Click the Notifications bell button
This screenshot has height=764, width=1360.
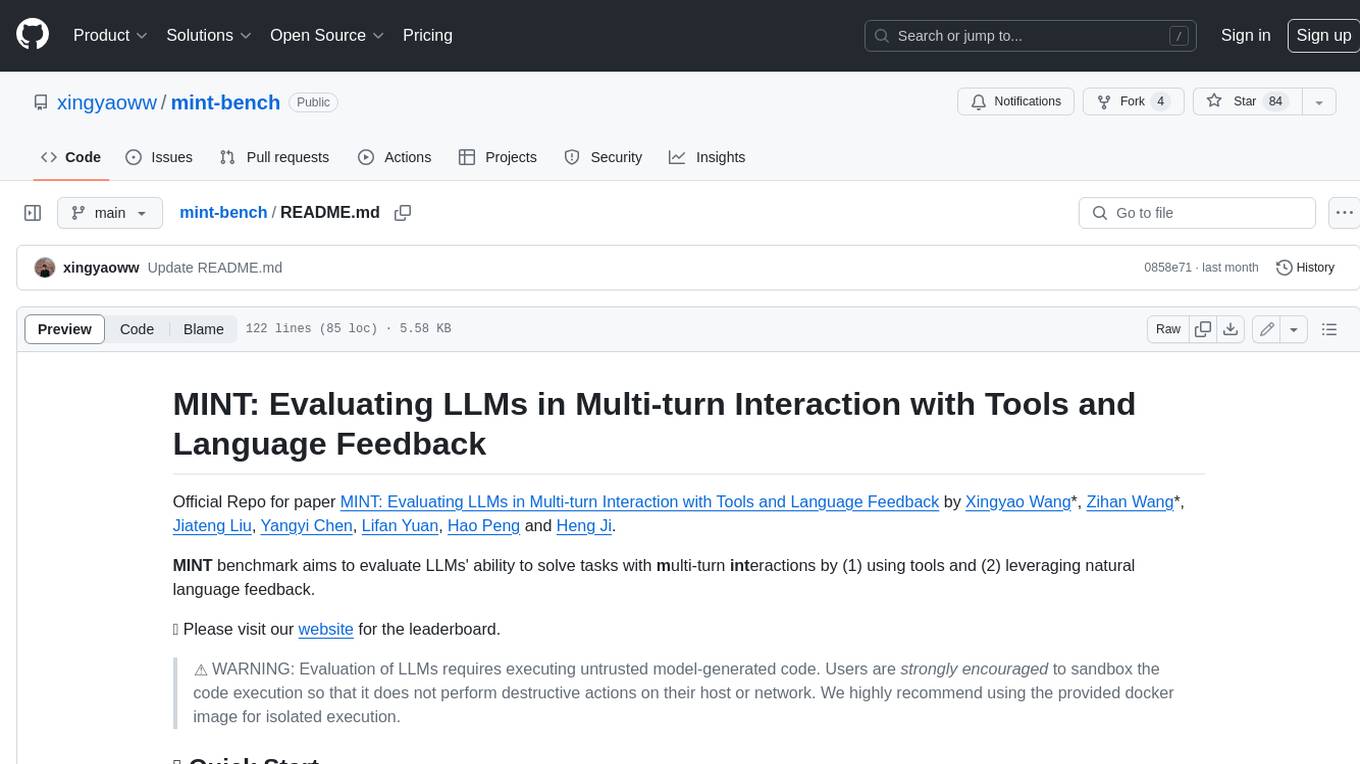[1016, 102]
